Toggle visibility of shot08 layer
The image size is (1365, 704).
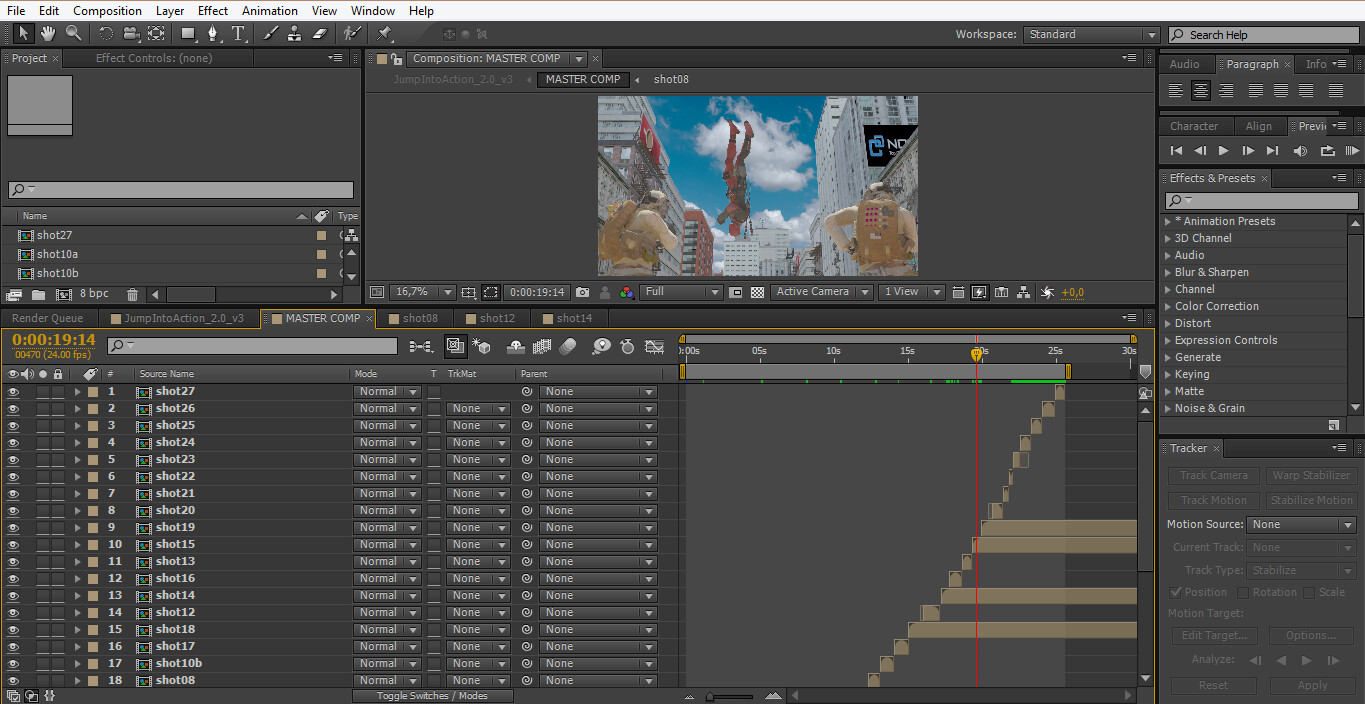(14, 681)
